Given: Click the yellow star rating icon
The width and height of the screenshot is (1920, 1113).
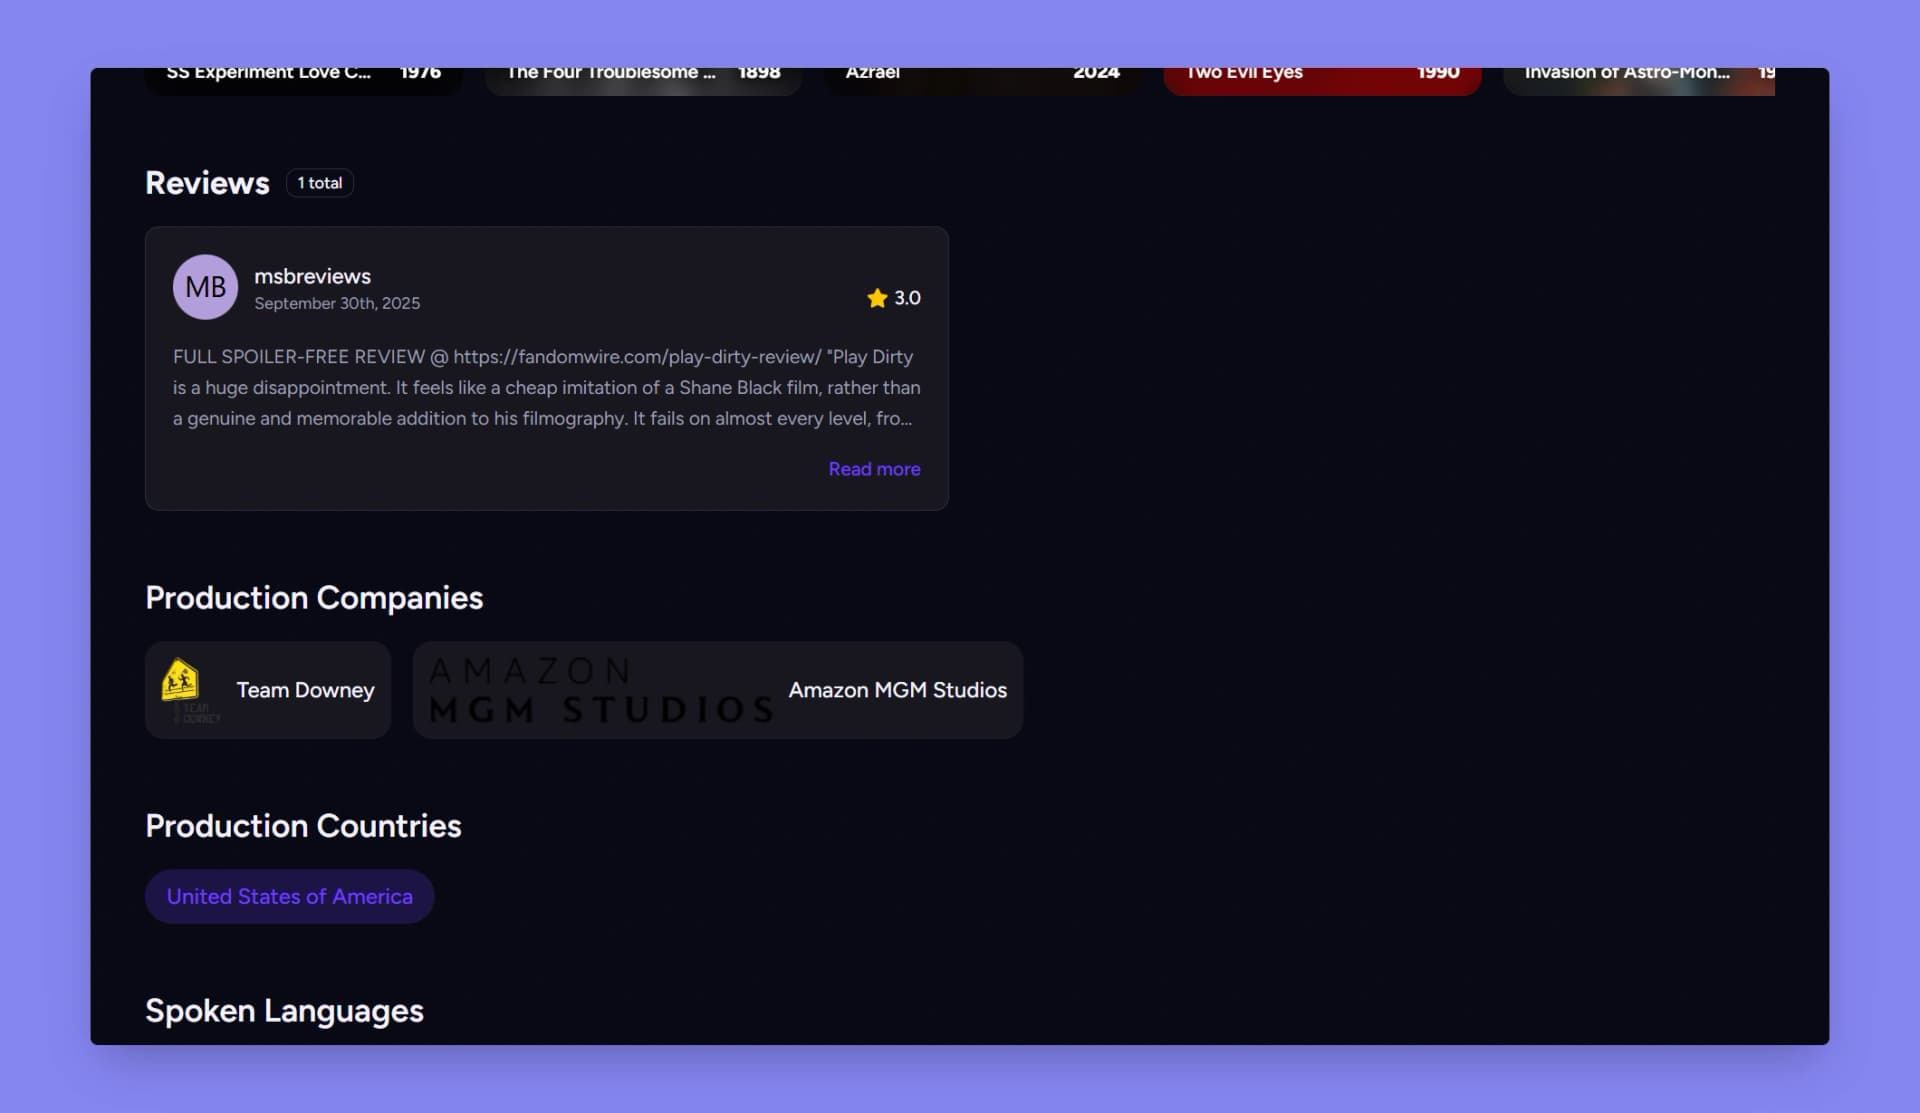Looking at the screenshot, I should pos(877,298).
